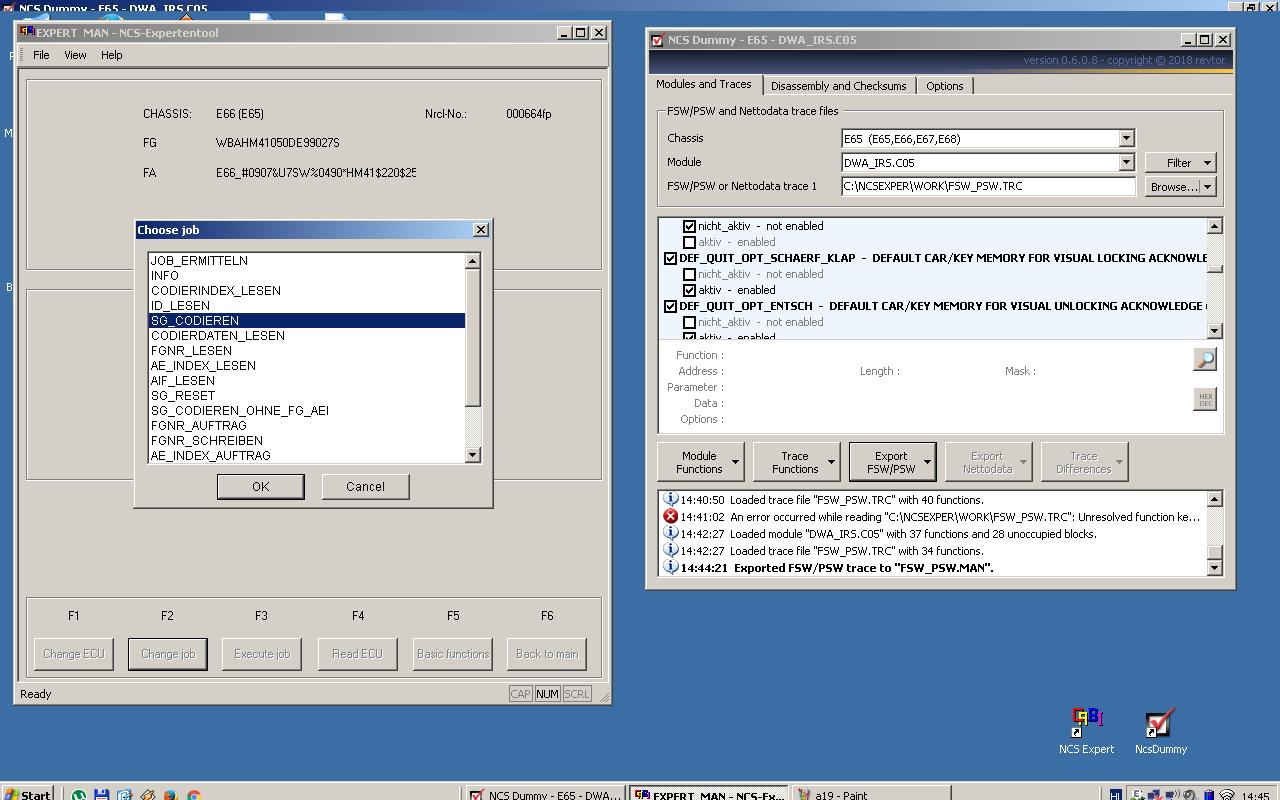
Task: Open the View menu
Action: click(75, 55)
